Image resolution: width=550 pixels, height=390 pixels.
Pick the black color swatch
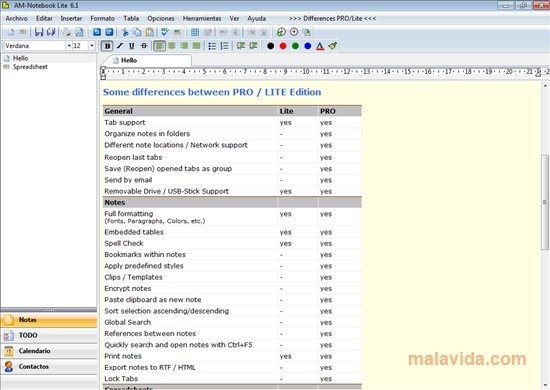tap(270, 46)
